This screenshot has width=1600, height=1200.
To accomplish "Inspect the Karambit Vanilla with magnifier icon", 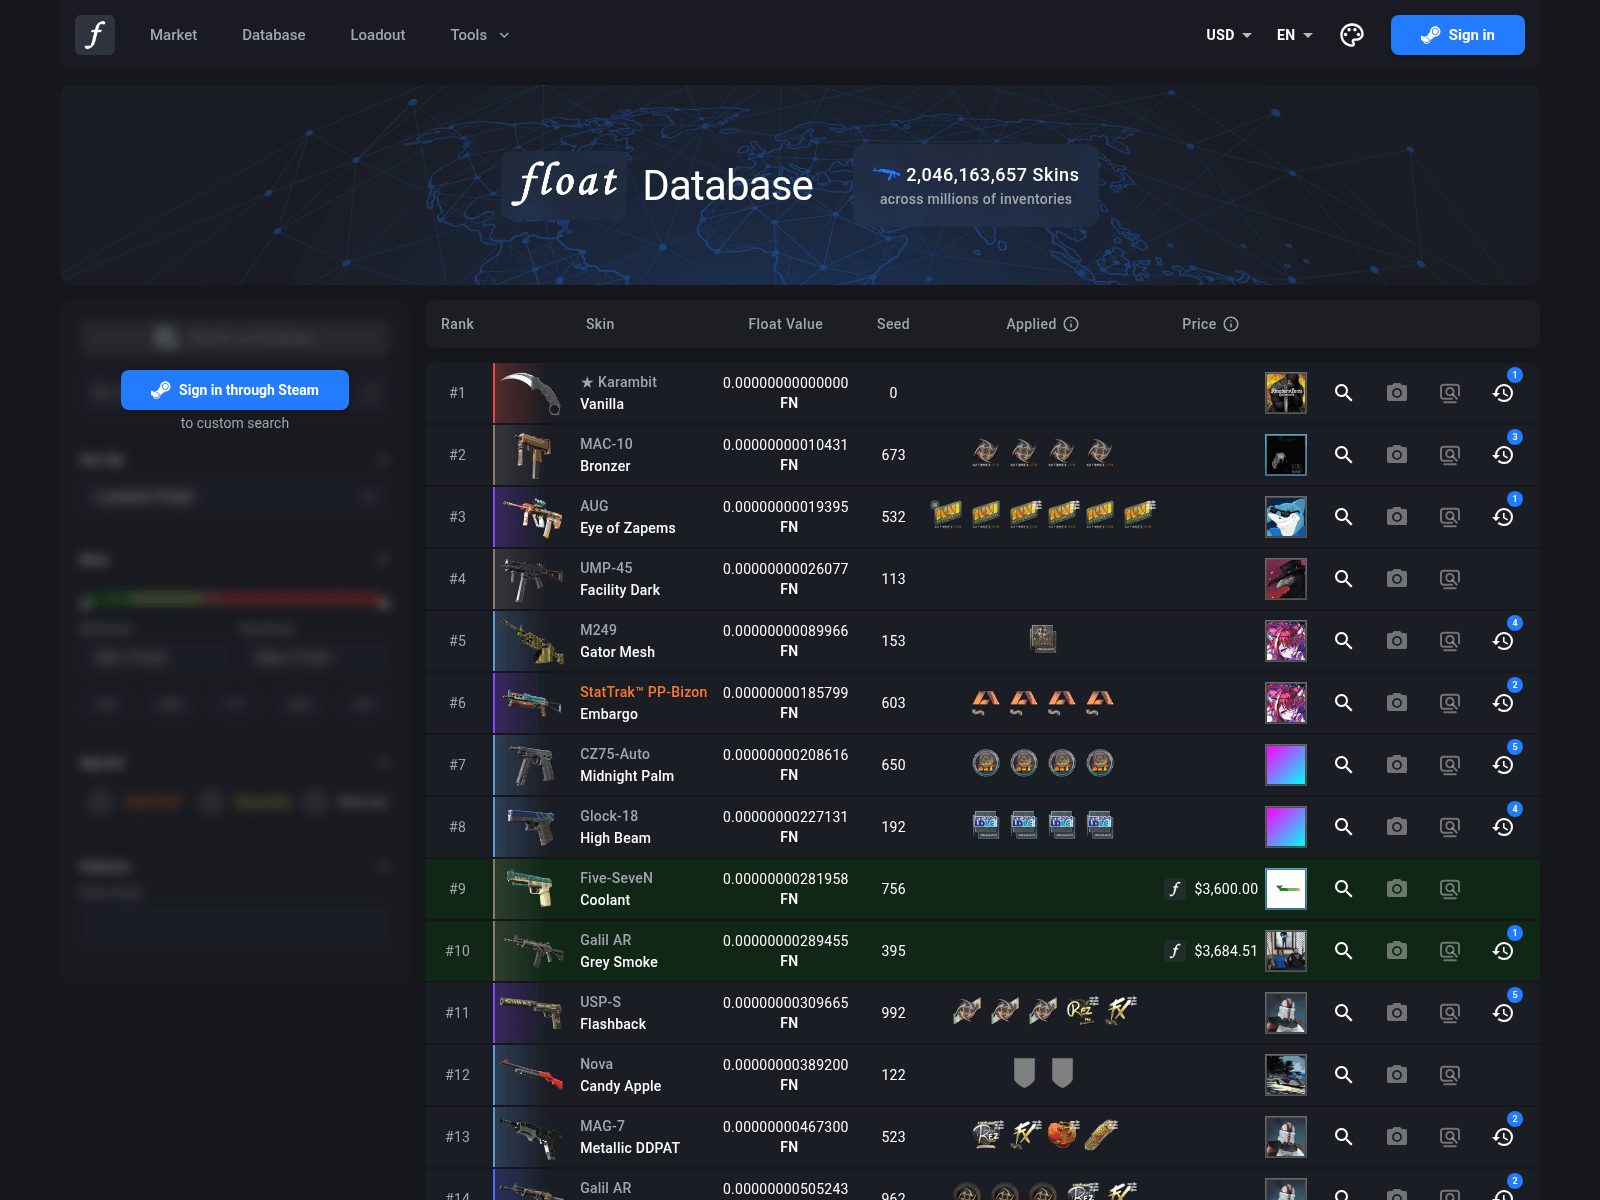I will [1344, 393].
